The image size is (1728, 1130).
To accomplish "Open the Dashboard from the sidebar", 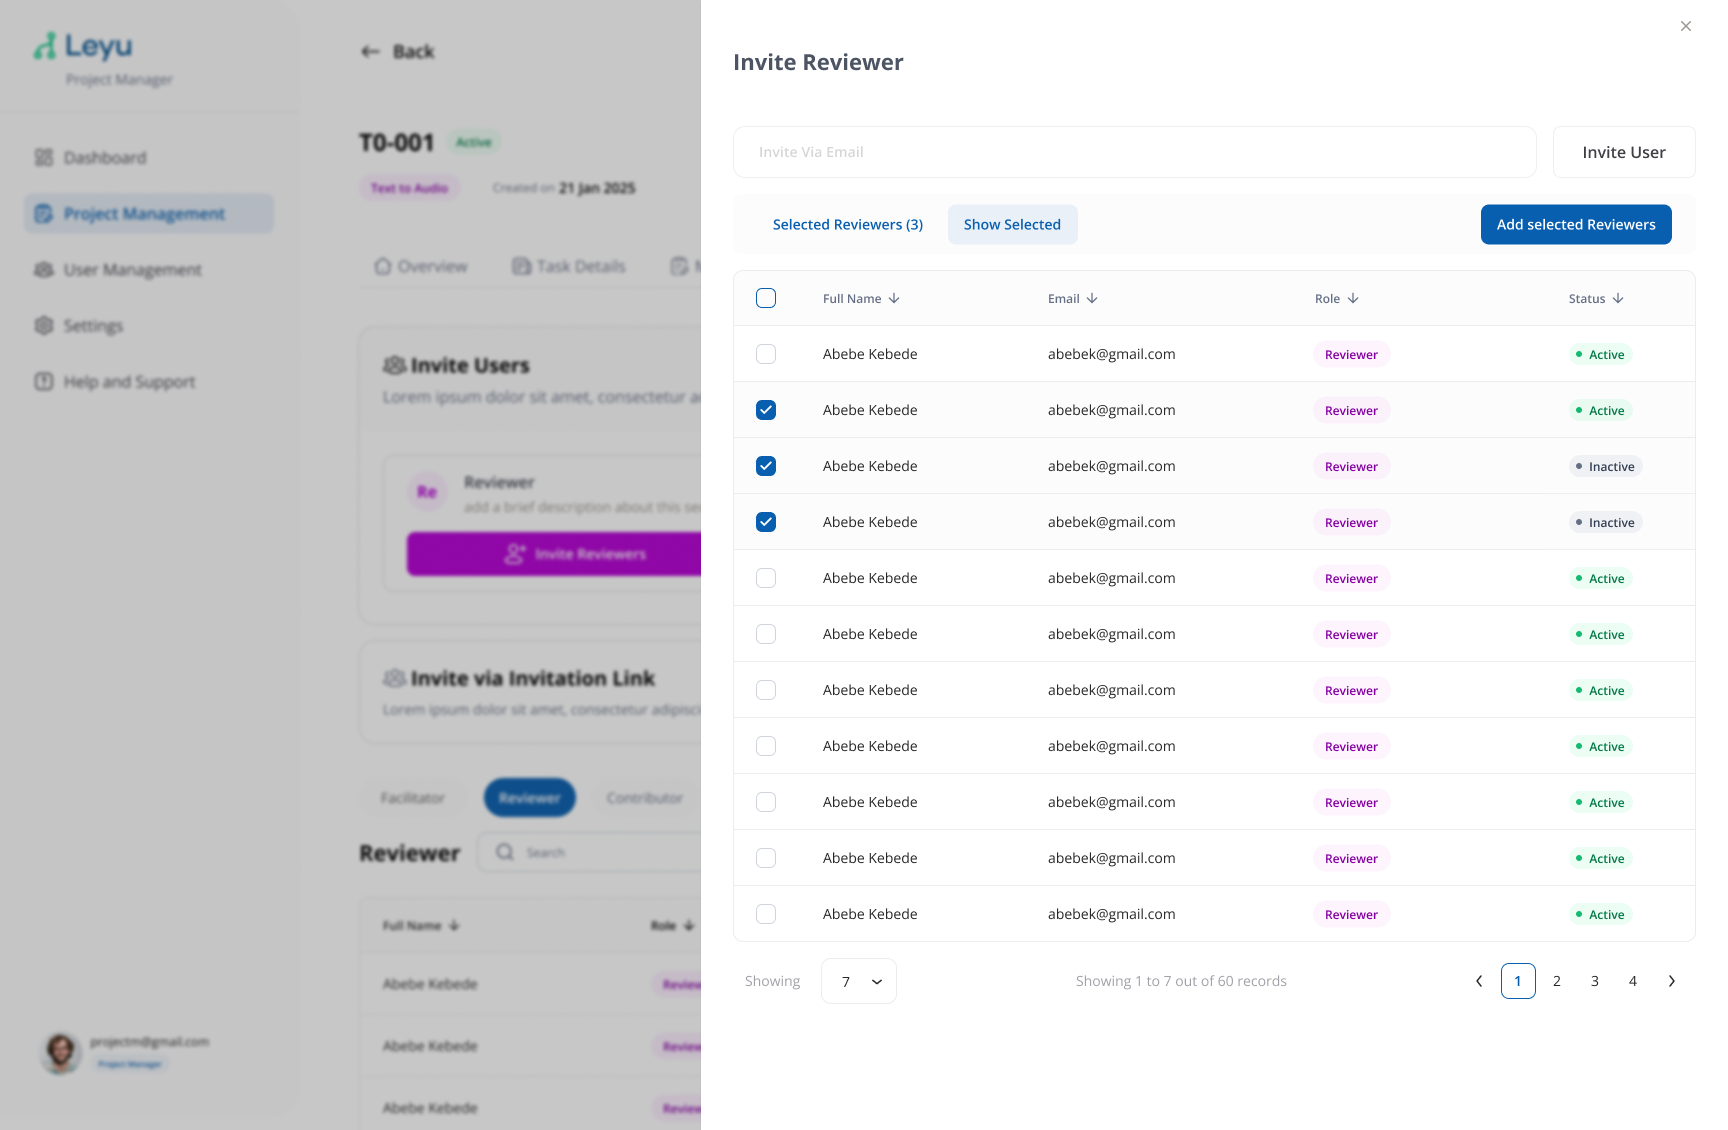I will point(104,157).
